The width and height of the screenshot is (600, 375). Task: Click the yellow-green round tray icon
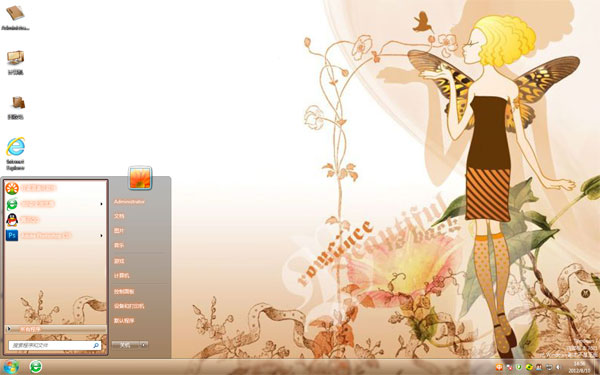point(529,367)
